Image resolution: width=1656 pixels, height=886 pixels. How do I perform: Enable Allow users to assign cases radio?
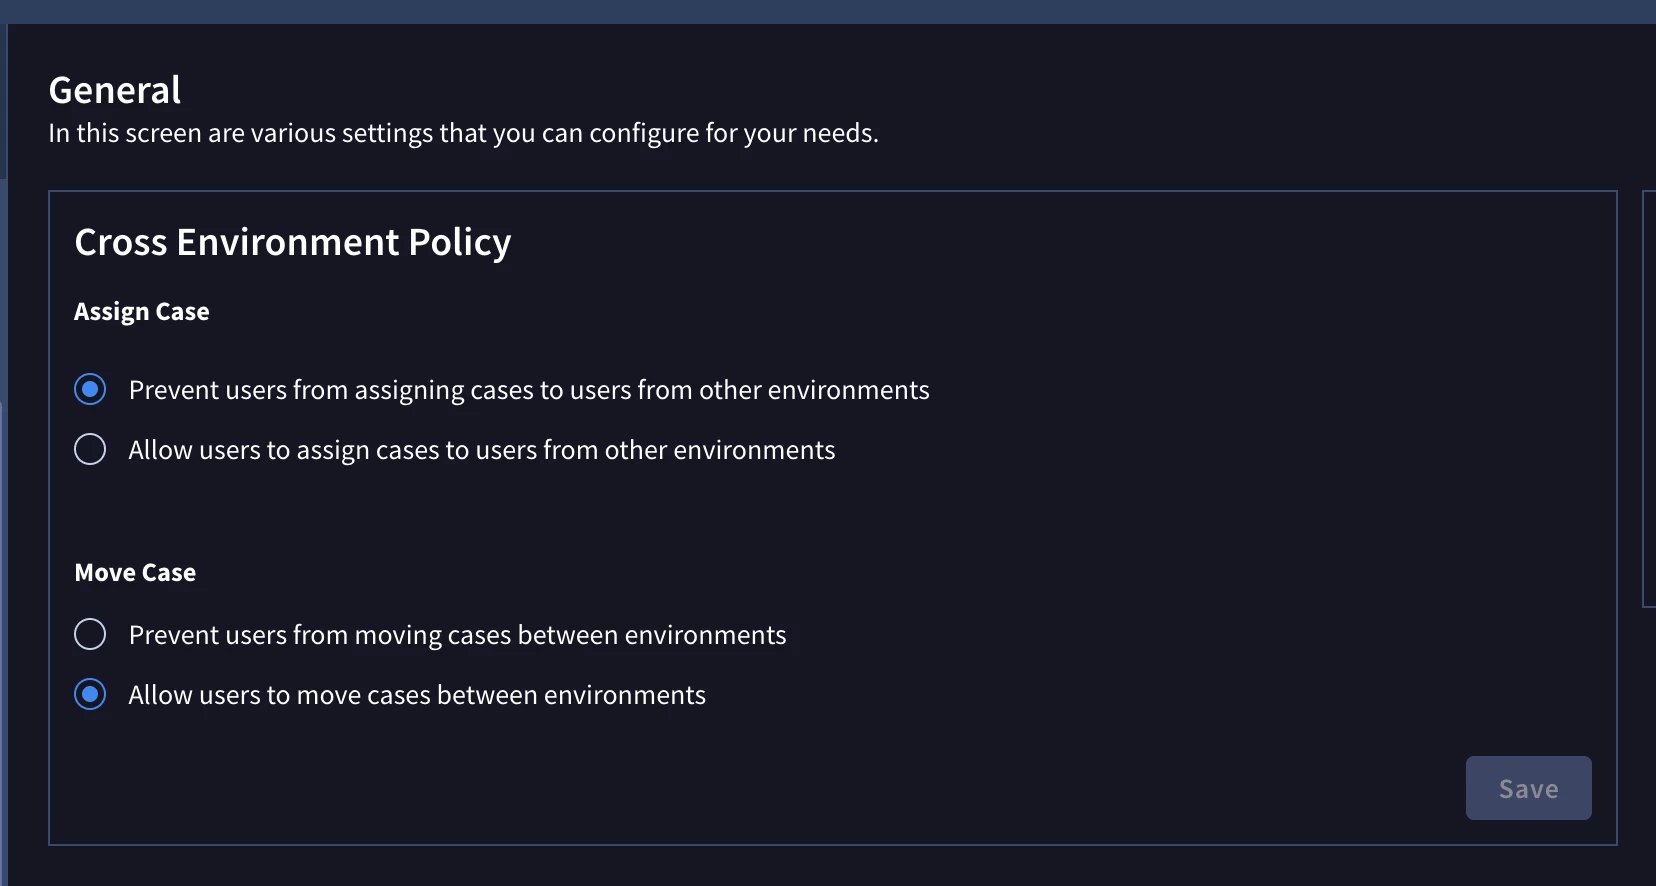90,449
